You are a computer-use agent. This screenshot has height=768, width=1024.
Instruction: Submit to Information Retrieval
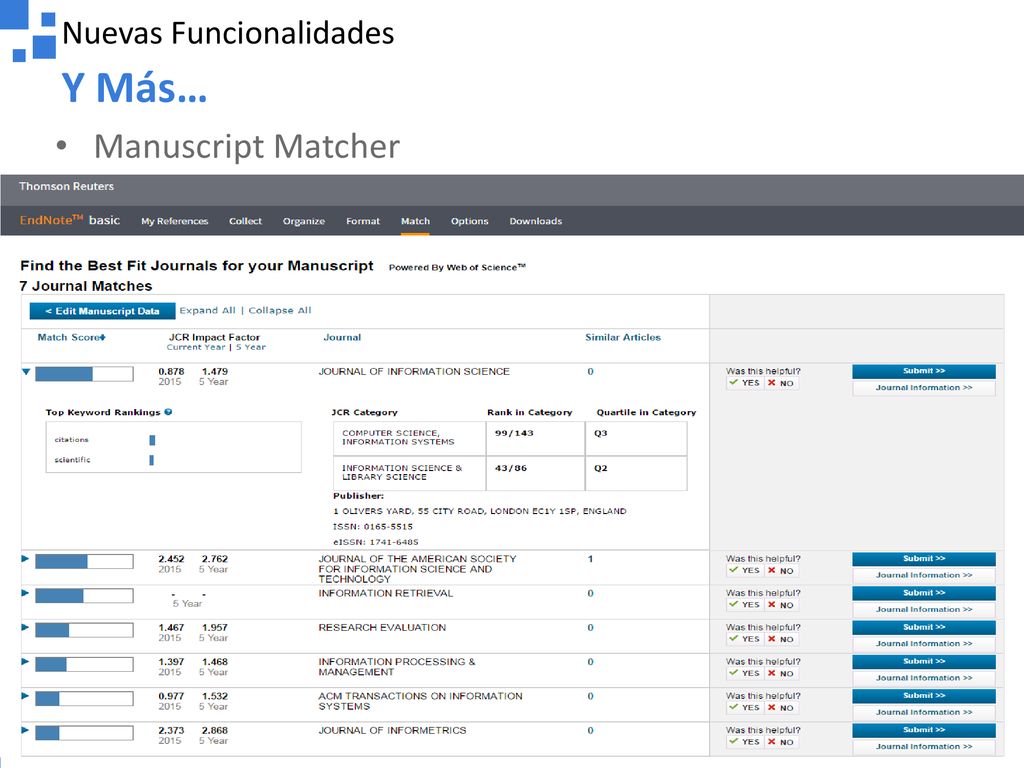(x=923, y=593)
